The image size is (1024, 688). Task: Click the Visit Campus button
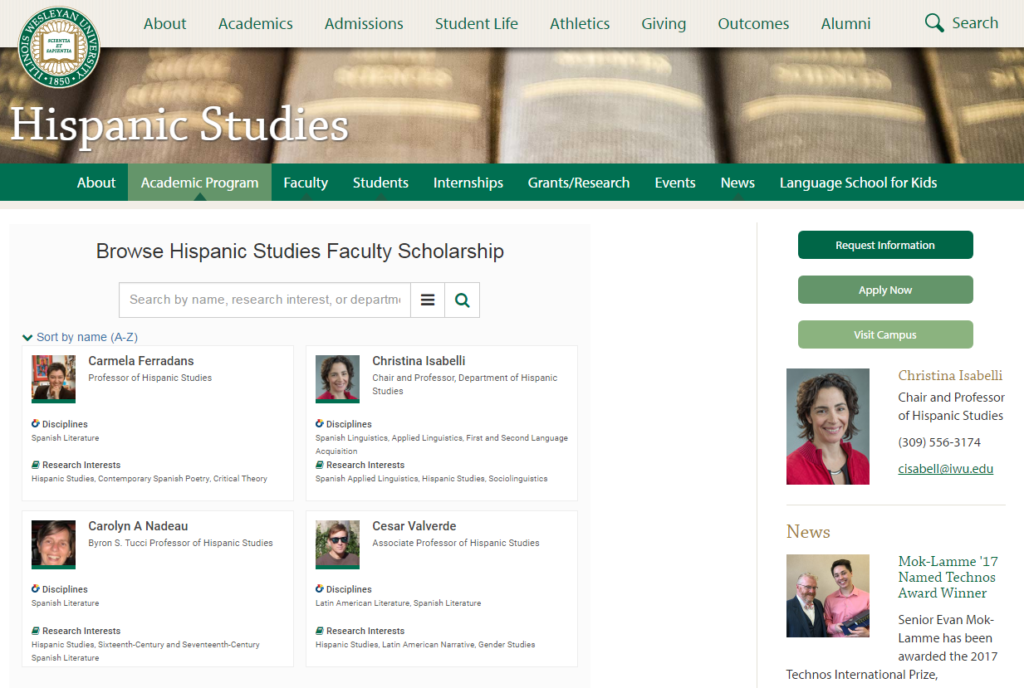tap(885, 335)
